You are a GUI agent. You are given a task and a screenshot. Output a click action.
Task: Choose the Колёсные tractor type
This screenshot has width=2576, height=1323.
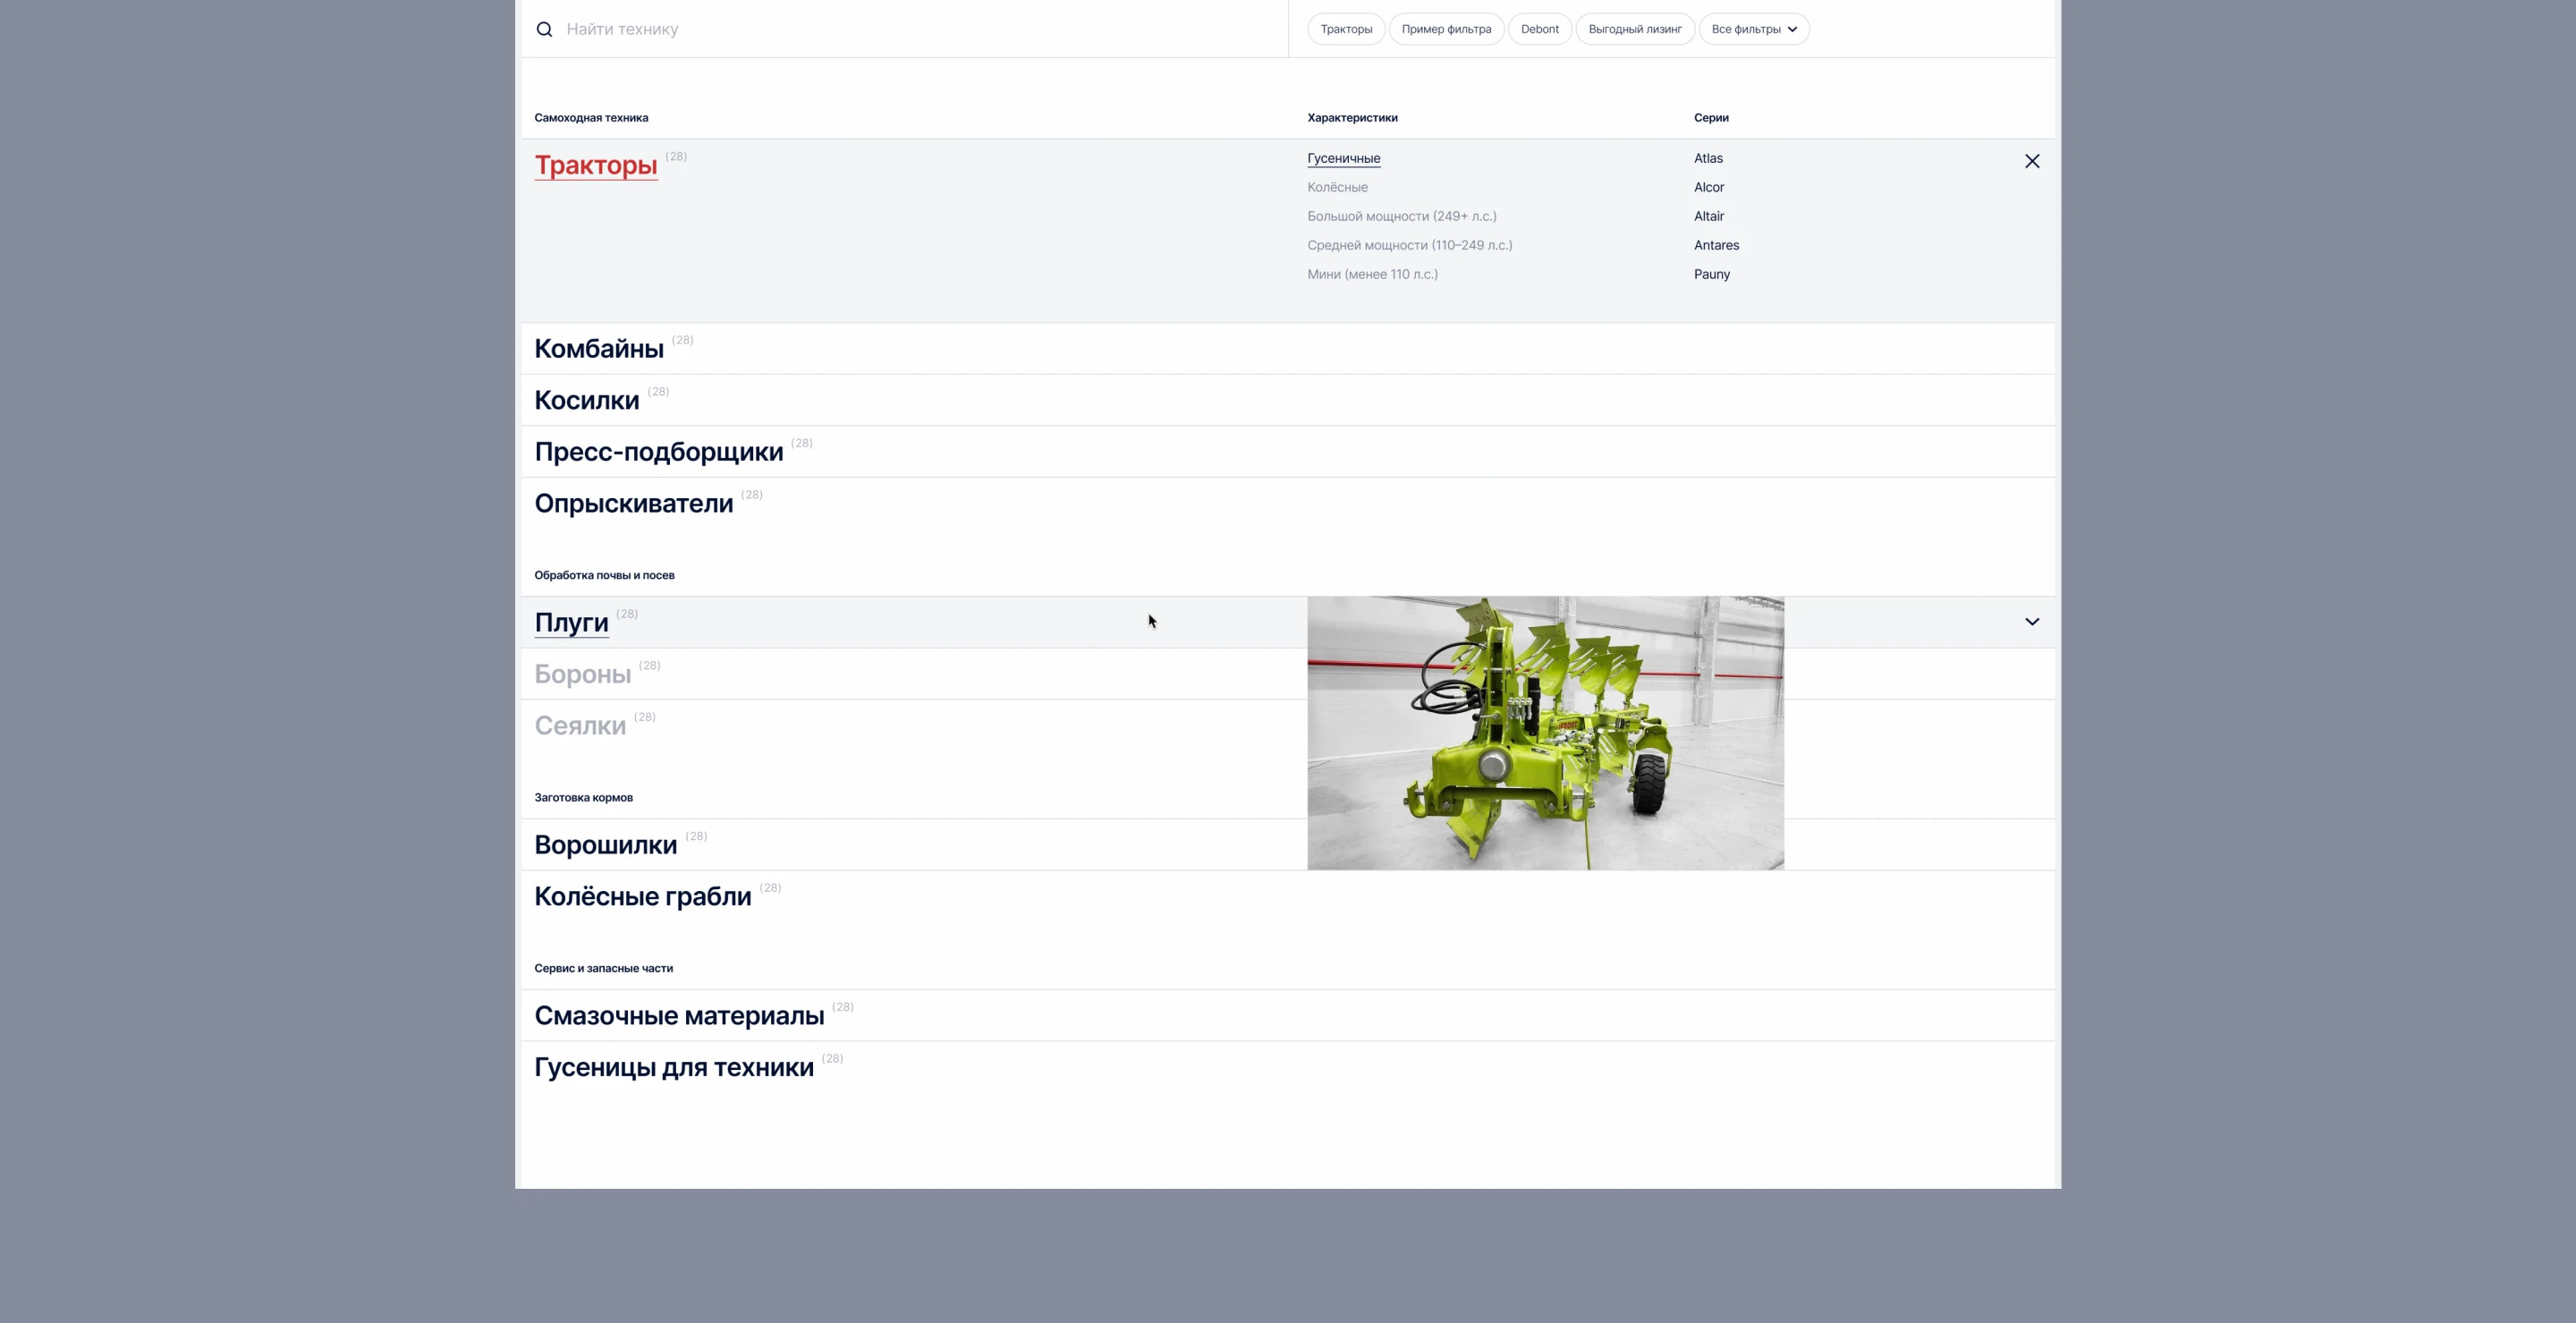[x=1337, y=187]
